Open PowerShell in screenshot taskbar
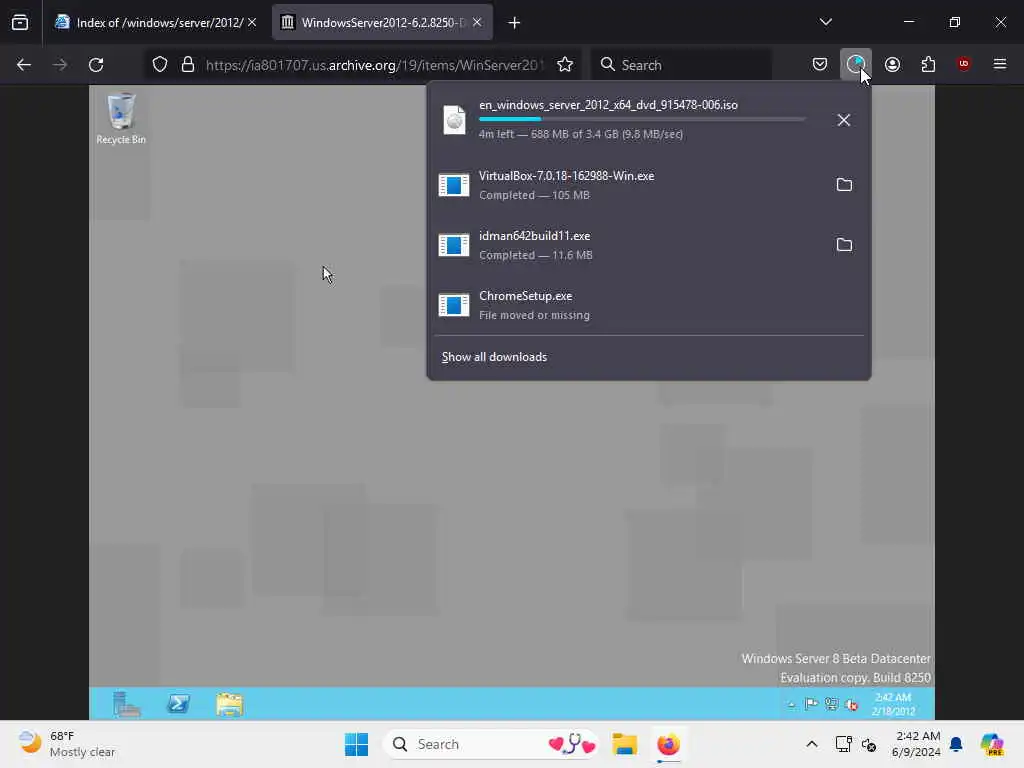This screenshot has width=1024, height=768. pos(178,704)
